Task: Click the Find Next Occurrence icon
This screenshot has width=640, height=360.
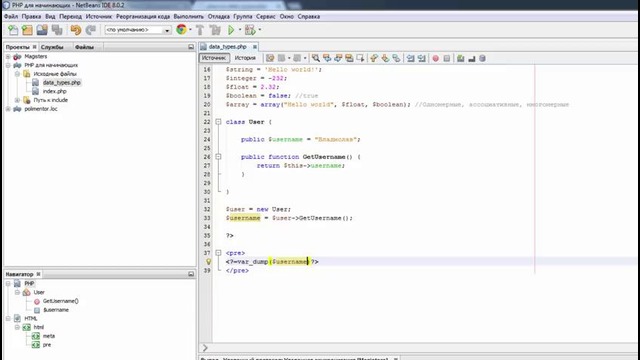Action: point(338,58)
